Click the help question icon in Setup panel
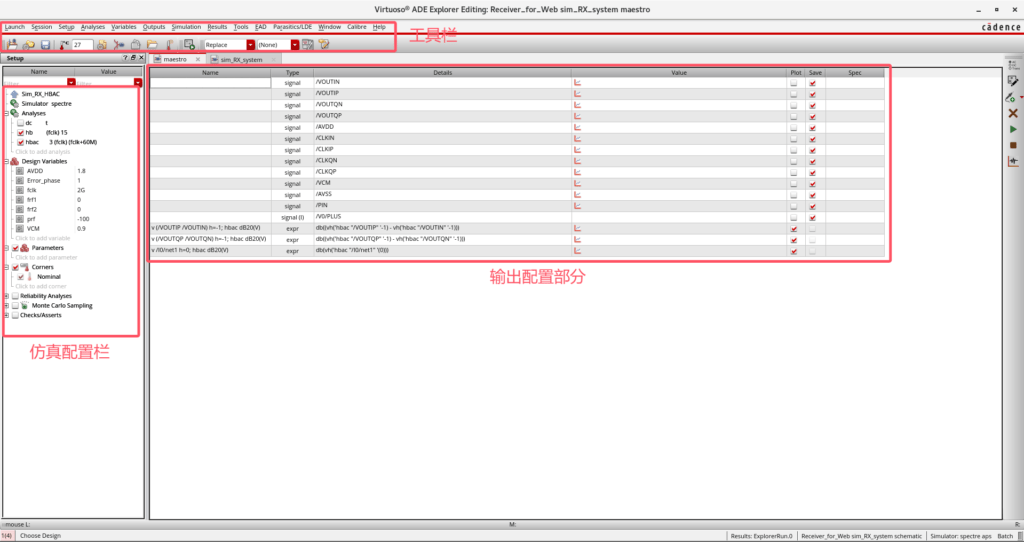1024x542 pixels. 125,58
